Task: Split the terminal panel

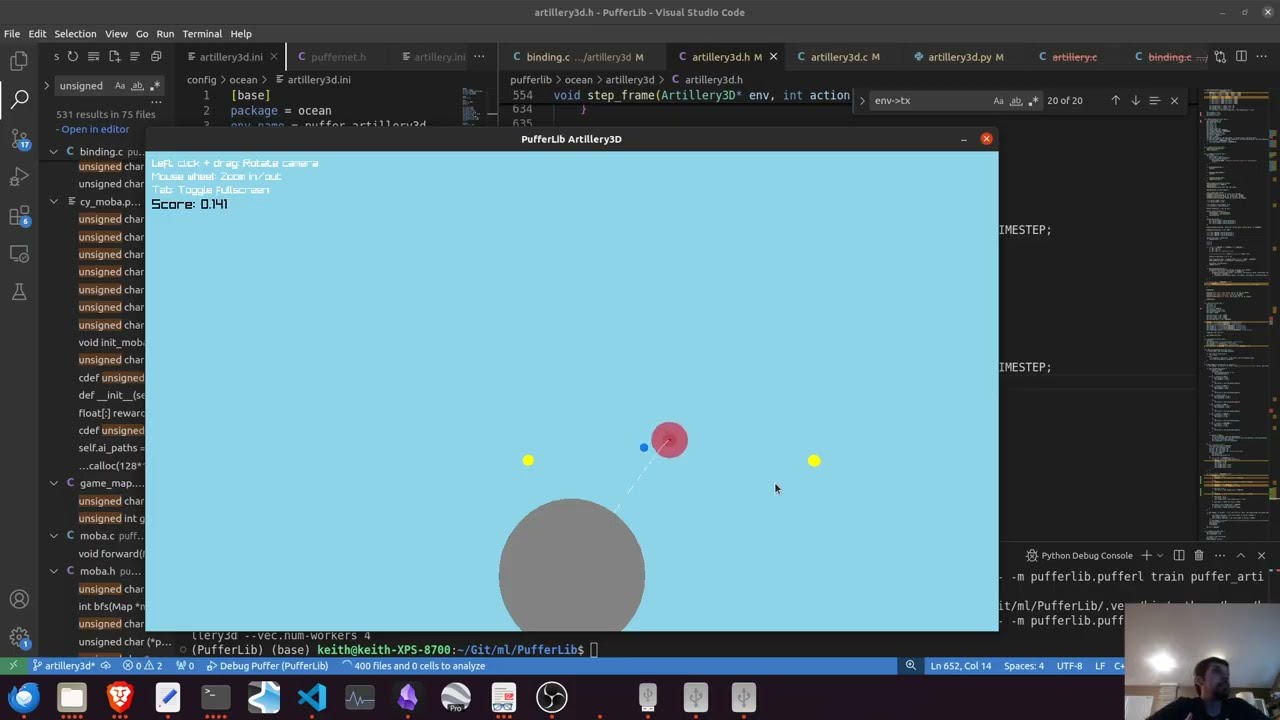Action: pyautogui.click(x=1178, y=555)
